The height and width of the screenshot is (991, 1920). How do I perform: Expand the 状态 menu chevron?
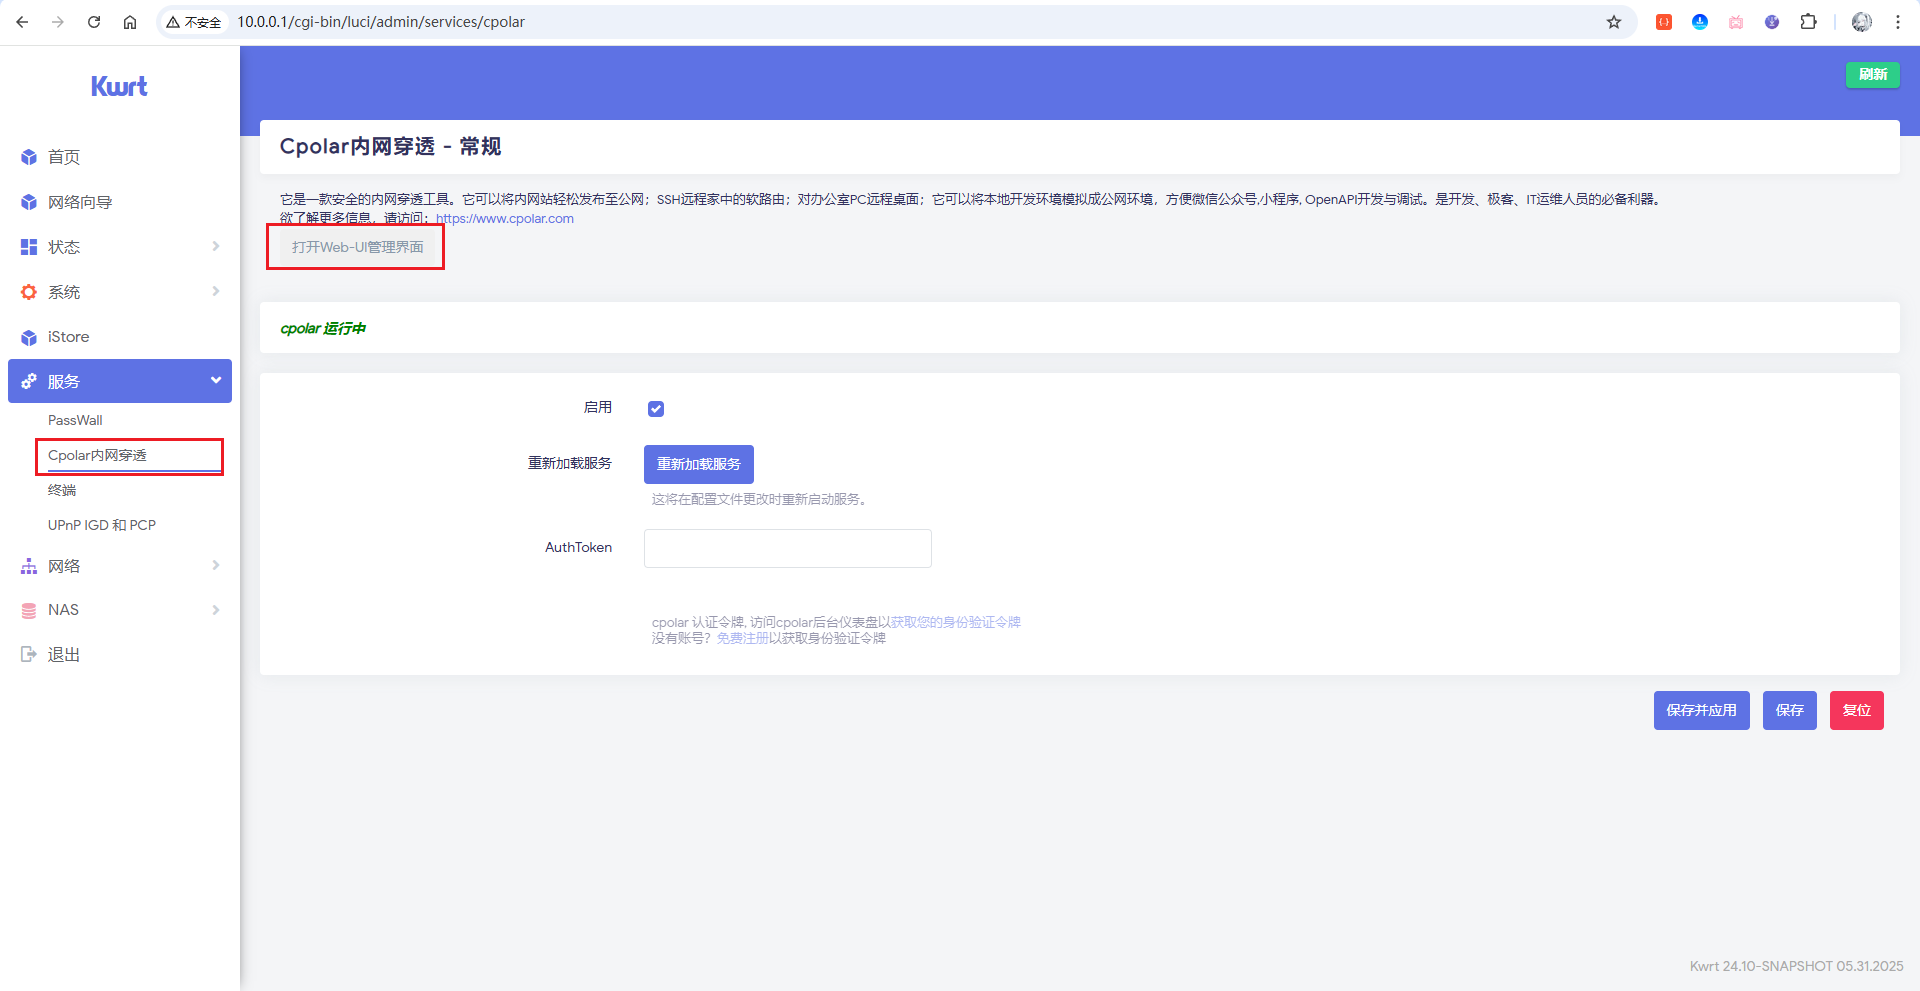(215, 247)
